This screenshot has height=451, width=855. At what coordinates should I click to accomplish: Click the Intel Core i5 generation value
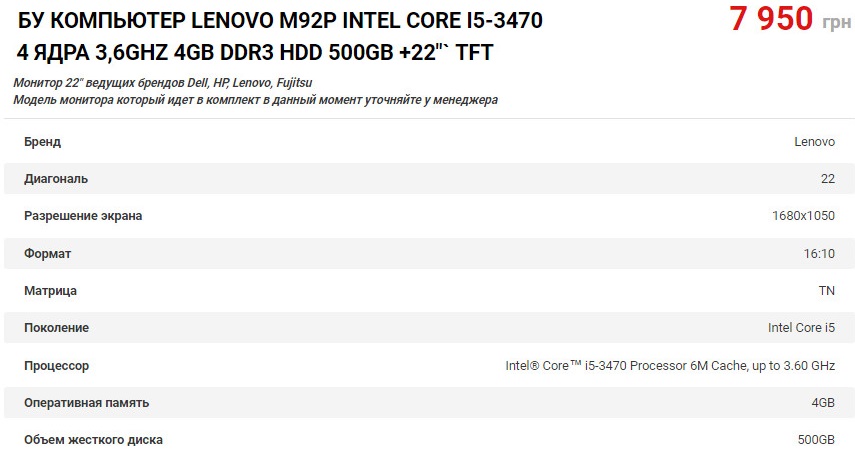(801, 328)
